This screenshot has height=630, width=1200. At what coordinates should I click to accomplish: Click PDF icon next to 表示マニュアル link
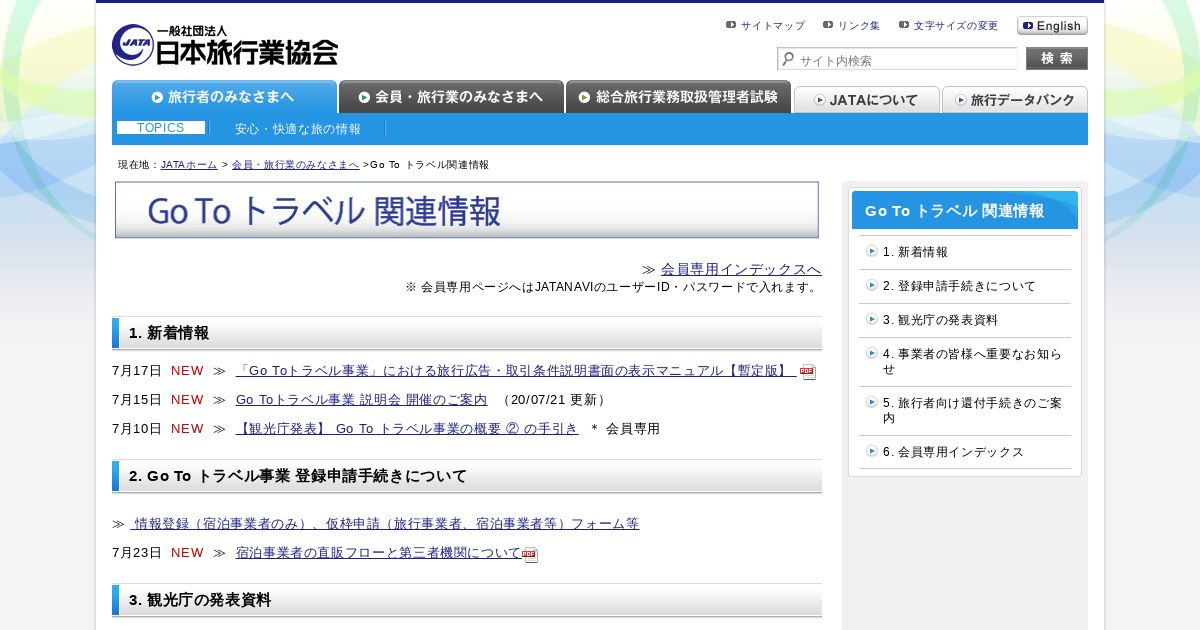tap(808, 372)
